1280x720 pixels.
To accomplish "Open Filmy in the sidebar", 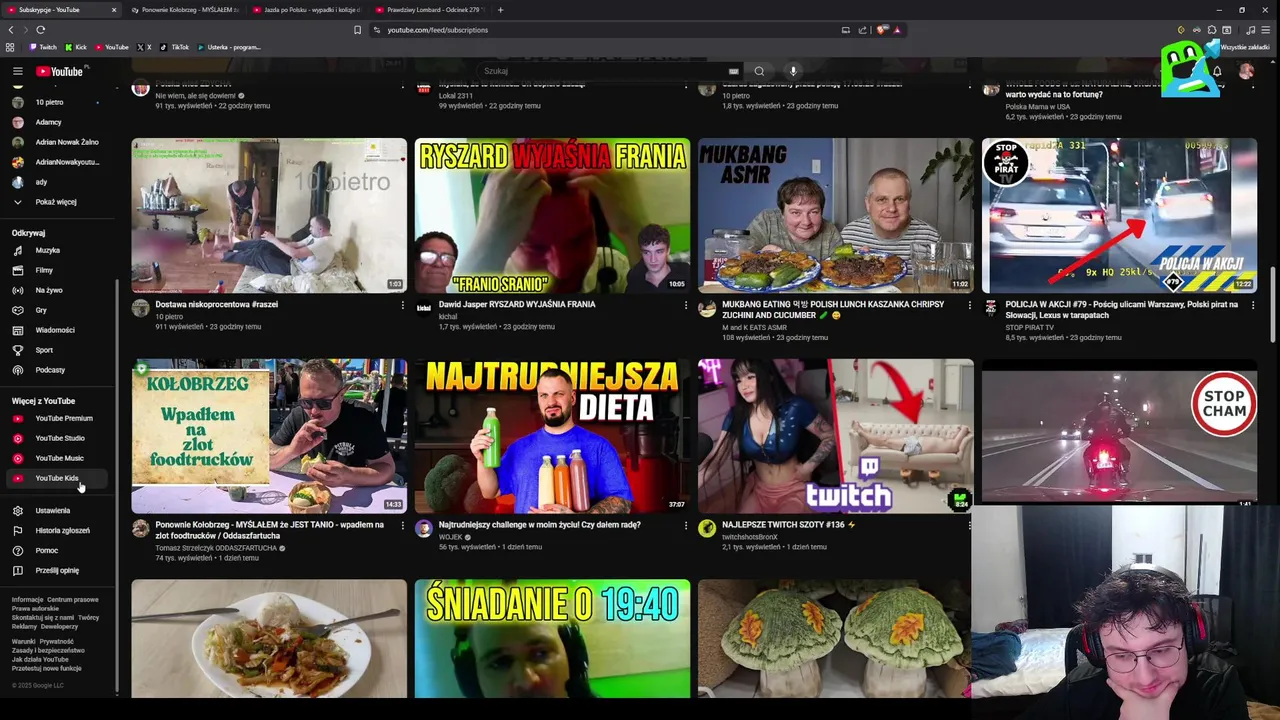I will point(57,270).
